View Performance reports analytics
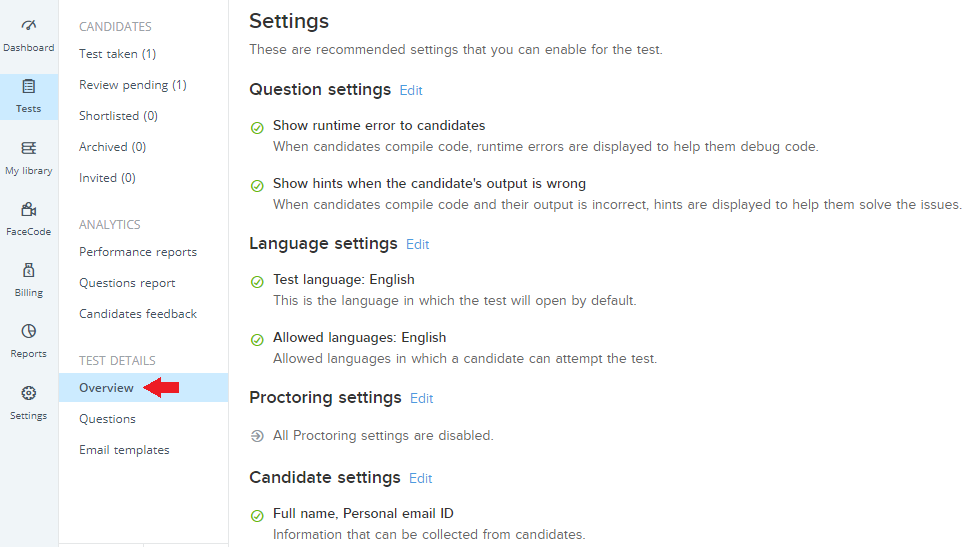973x547 pixels. [138, 252]
